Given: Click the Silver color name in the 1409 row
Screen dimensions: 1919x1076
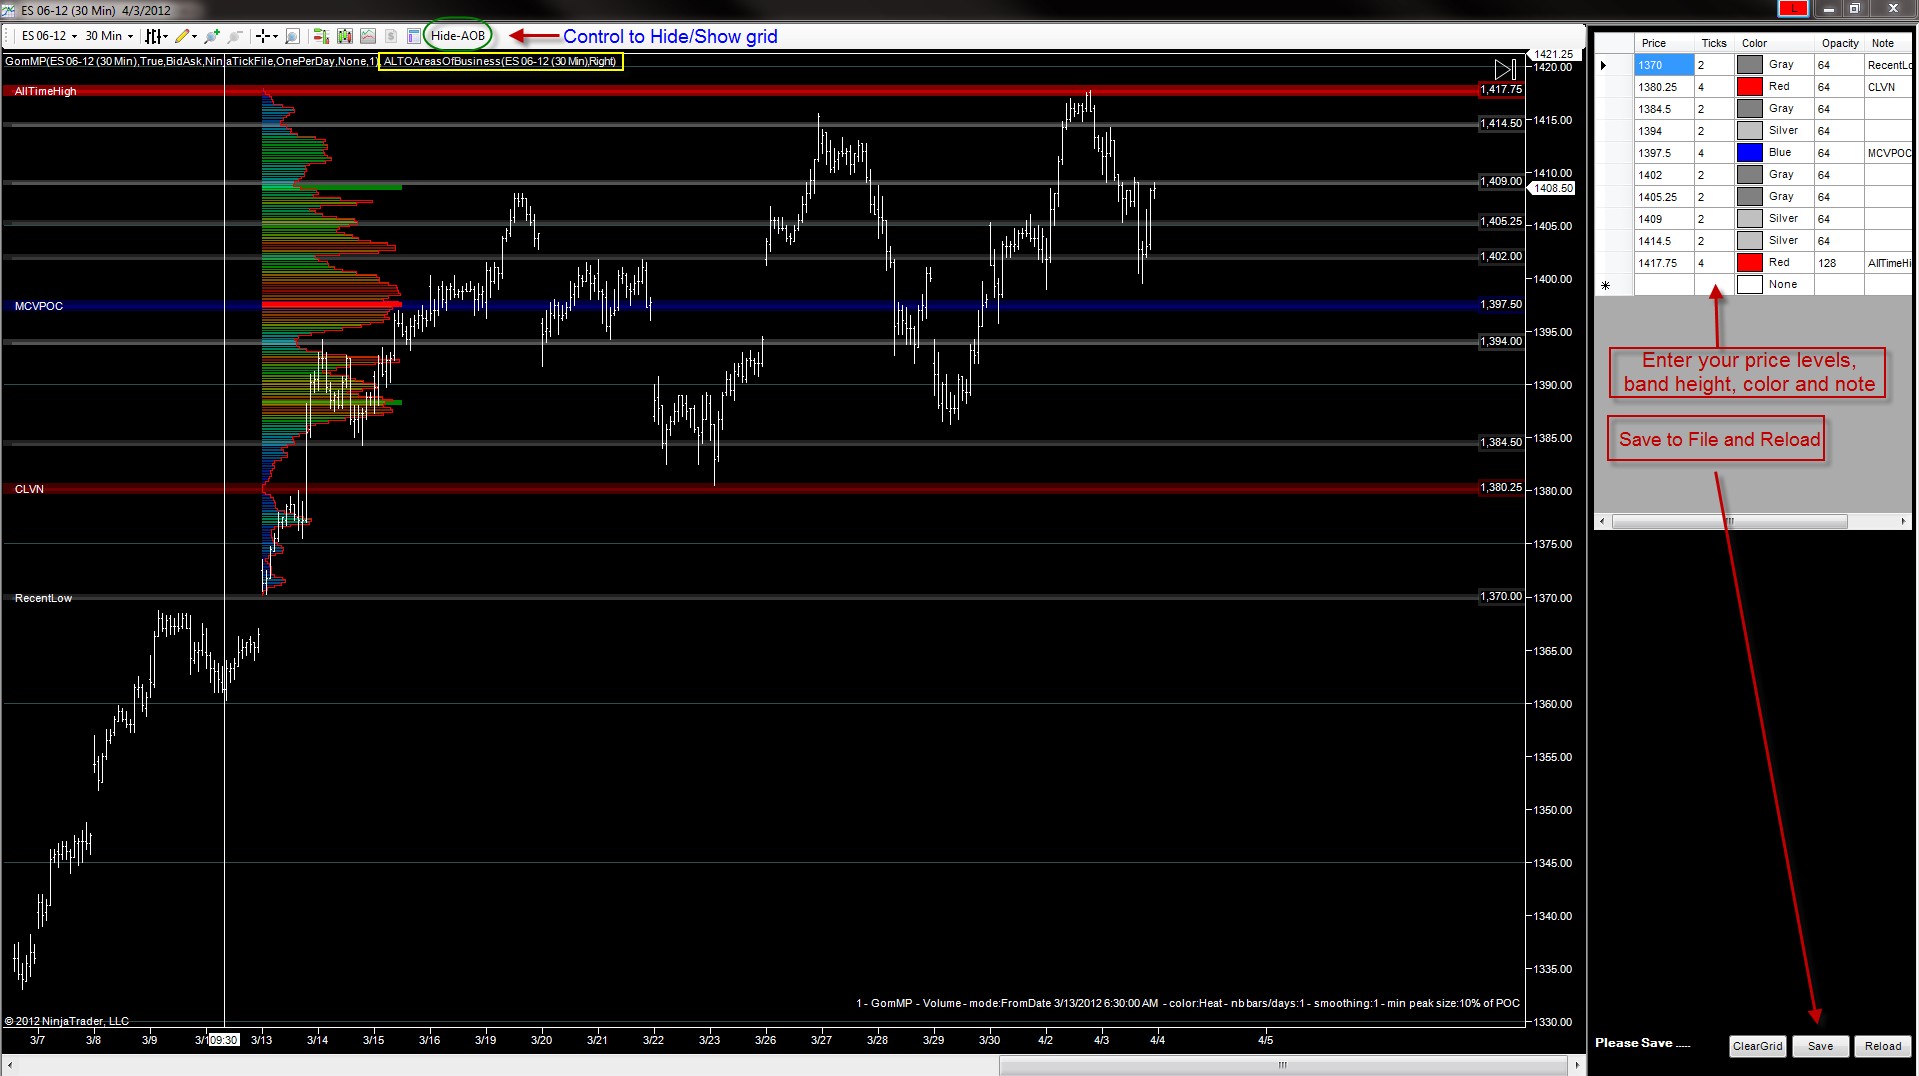Looking at the screenshot, I should click(1783, 219).
